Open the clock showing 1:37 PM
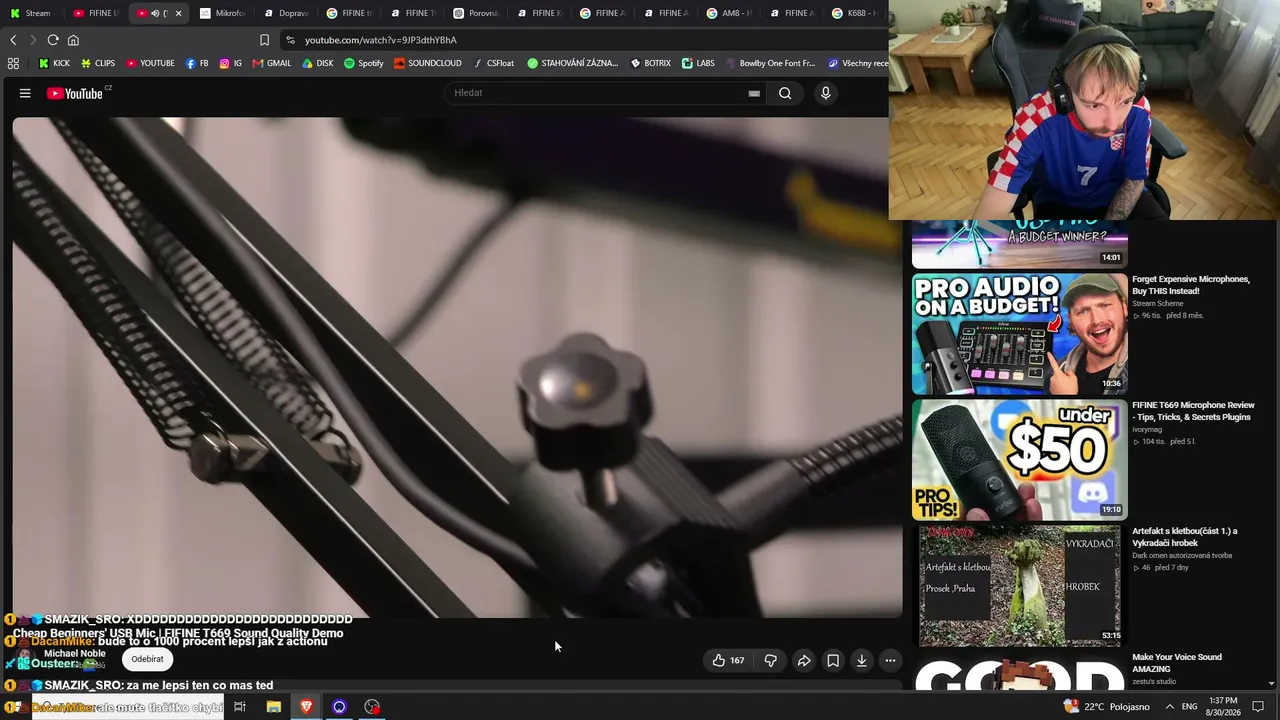The width and height of the screenshot is (1280, 720). coord(1222,707)
